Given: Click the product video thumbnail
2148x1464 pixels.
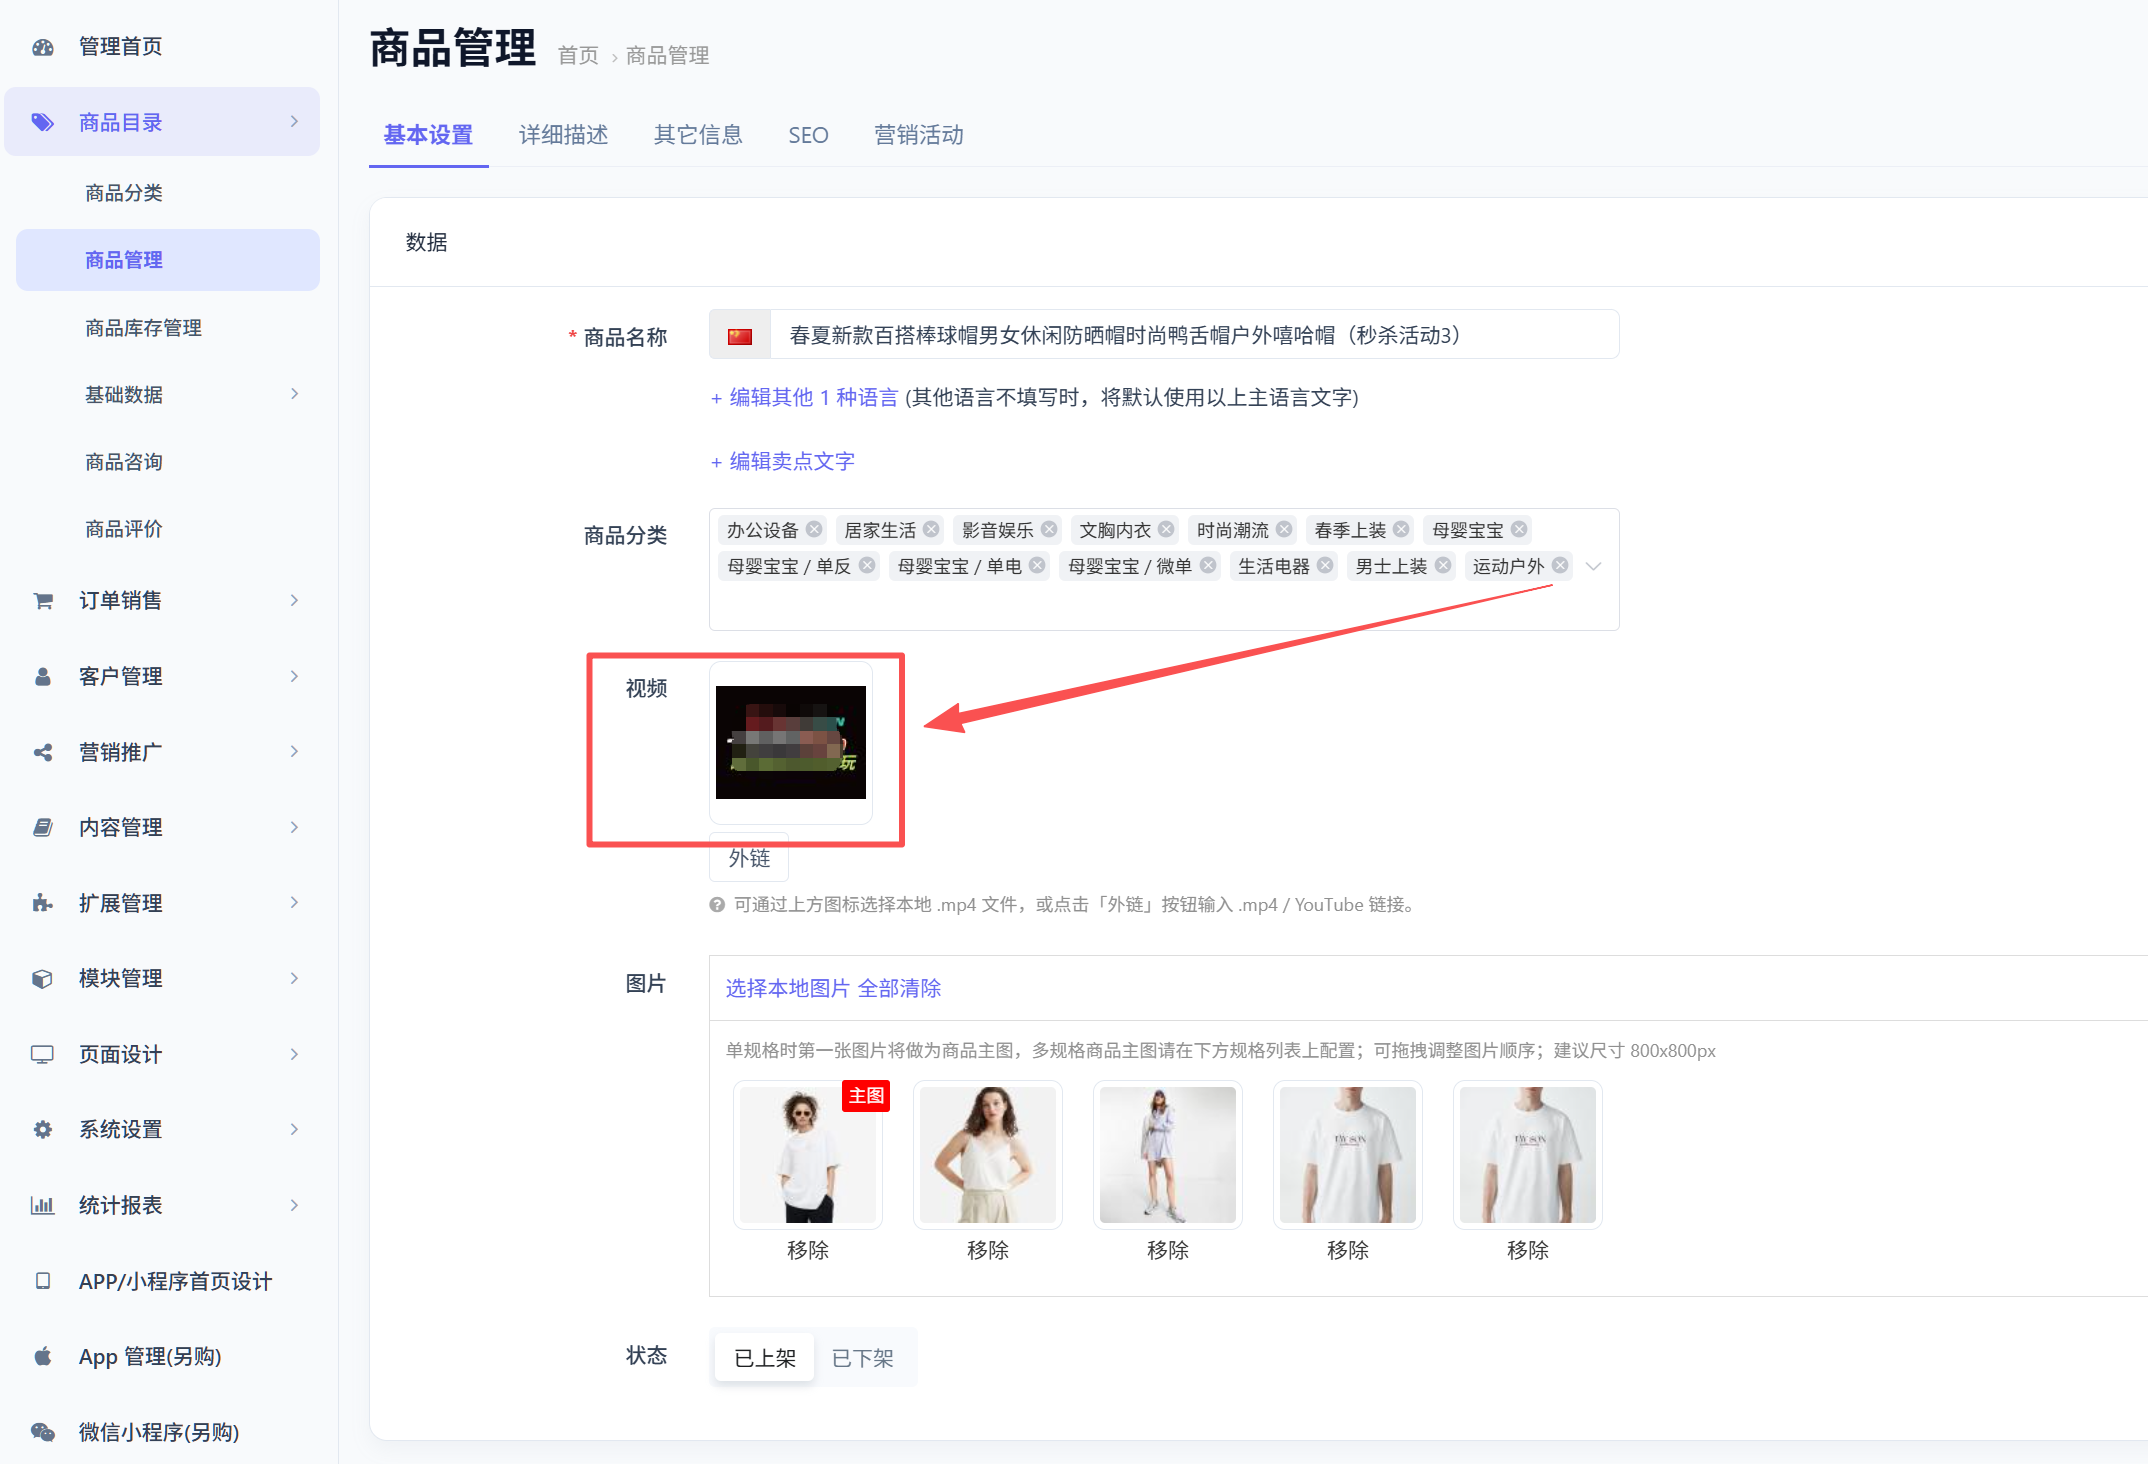Looking at the screenshot, I should [790, 742].
